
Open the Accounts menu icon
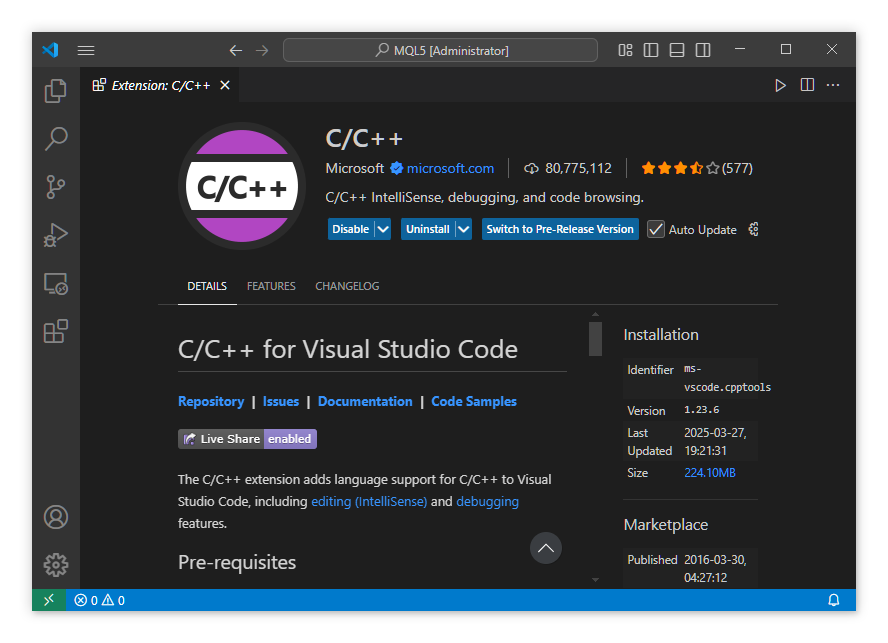(56, 517)
